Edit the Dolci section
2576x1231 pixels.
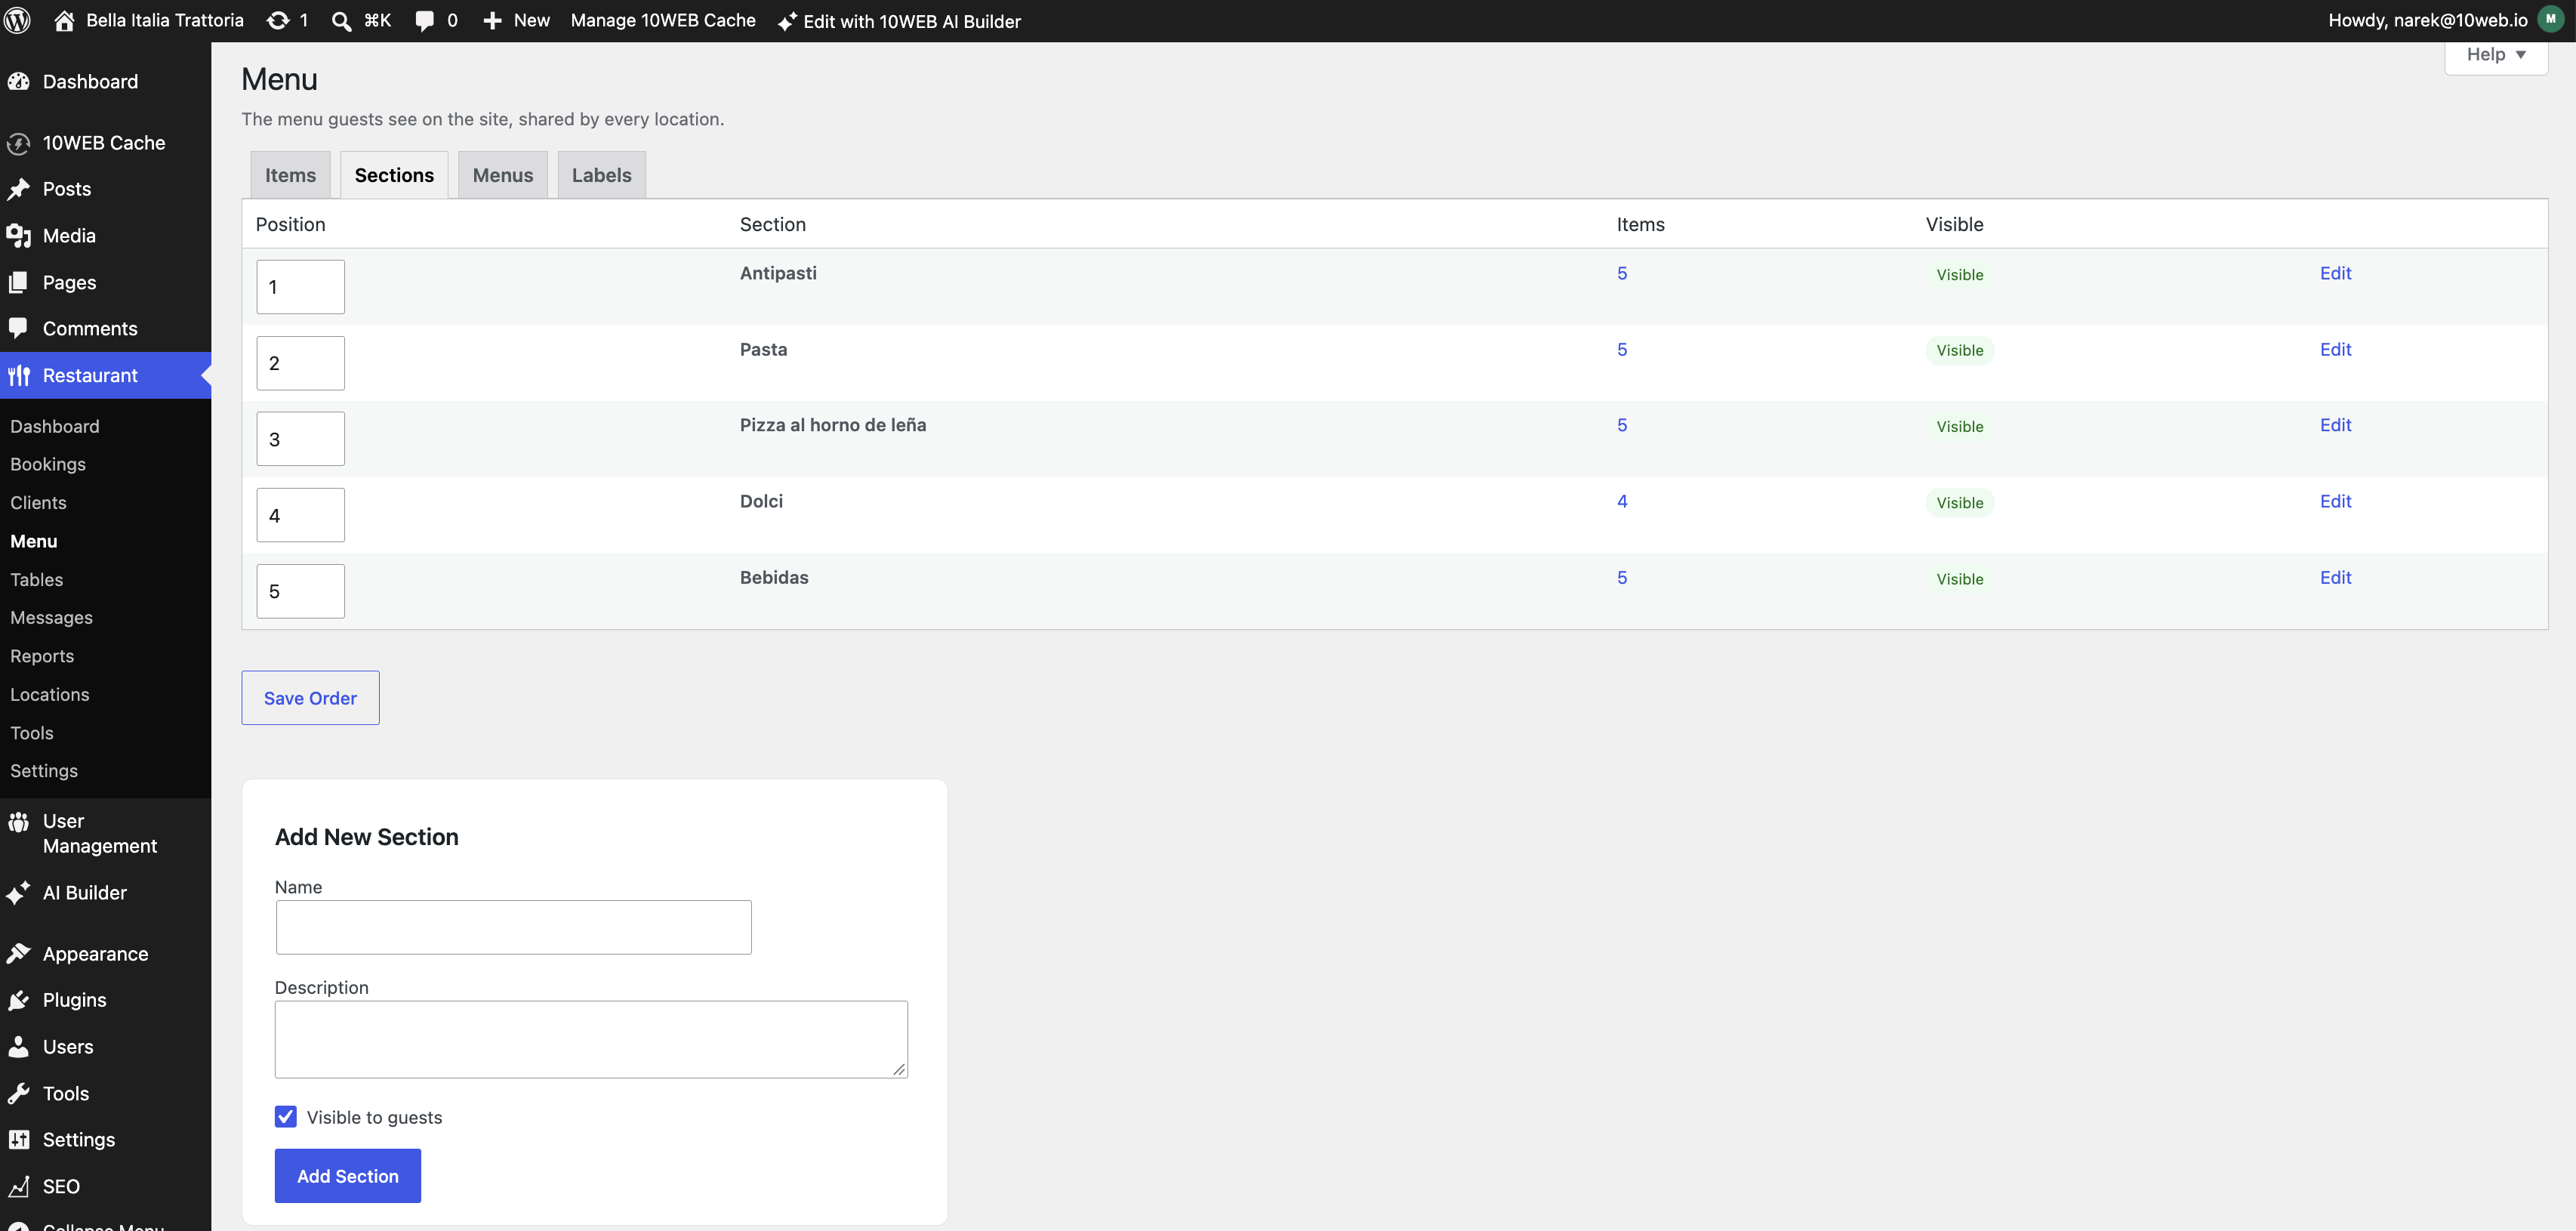click(2335, 501)
